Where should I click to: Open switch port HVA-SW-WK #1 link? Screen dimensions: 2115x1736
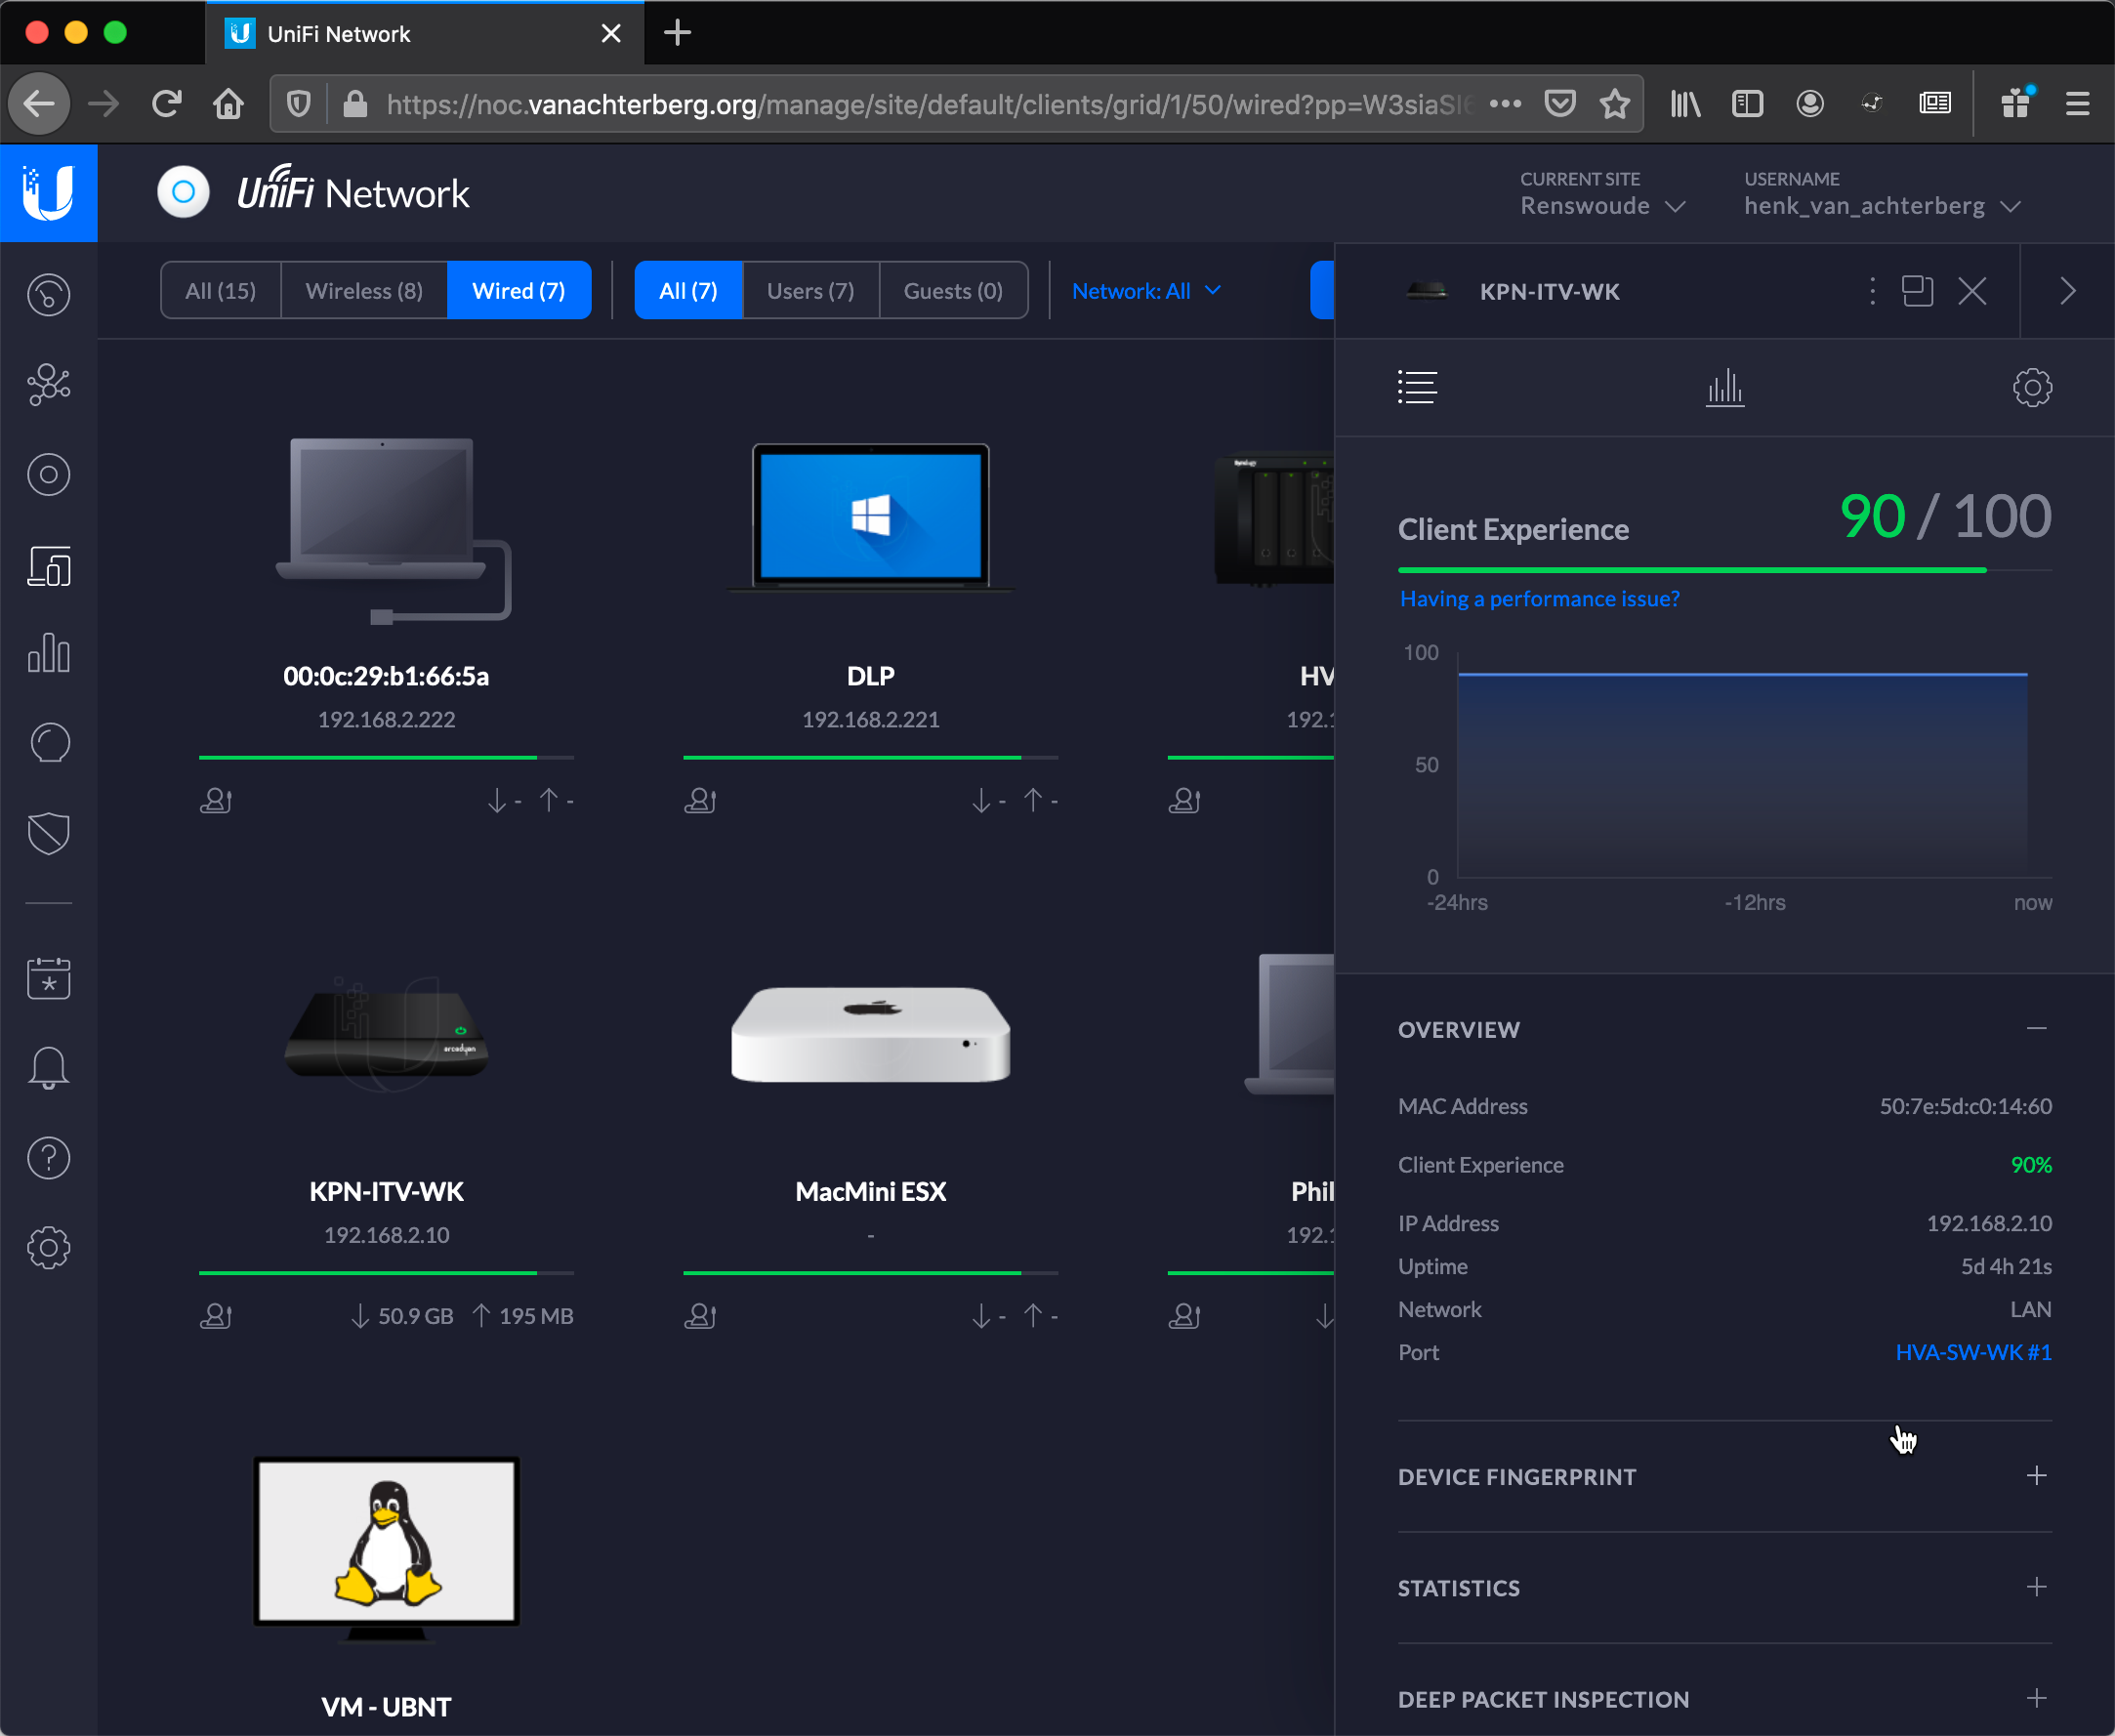[x=1972, y=1352]
